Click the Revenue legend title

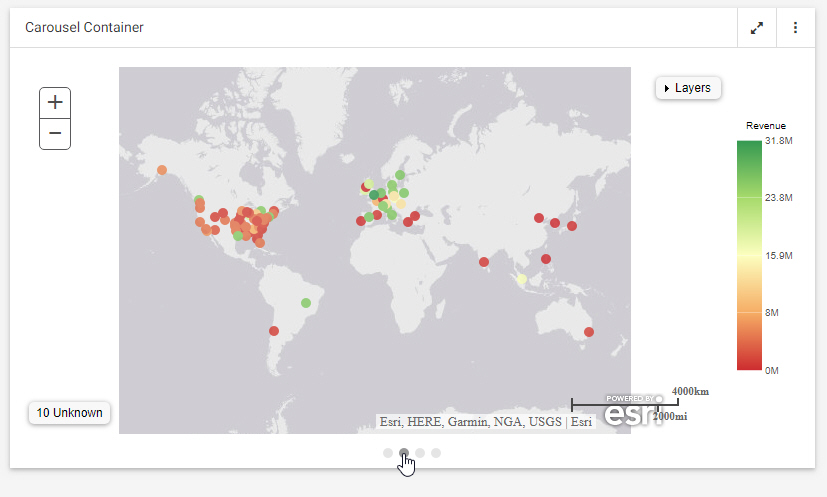(x=766, y=126)
